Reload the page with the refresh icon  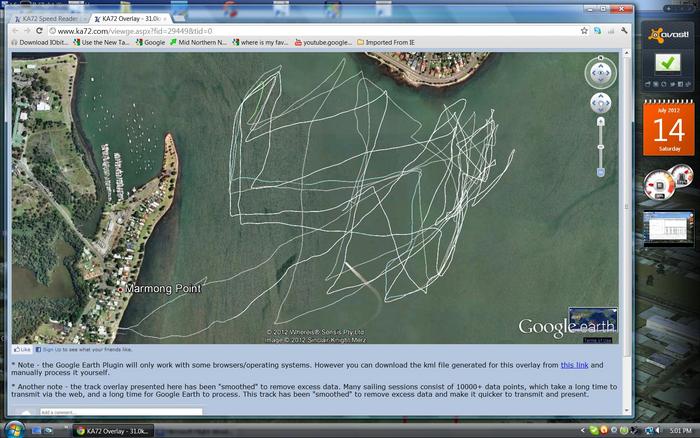coord(40,31)
